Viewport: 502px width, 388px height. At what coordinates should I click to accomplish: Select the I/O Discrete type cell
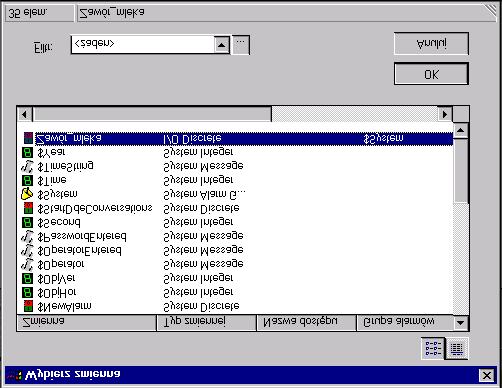click(x=192, y=139)
